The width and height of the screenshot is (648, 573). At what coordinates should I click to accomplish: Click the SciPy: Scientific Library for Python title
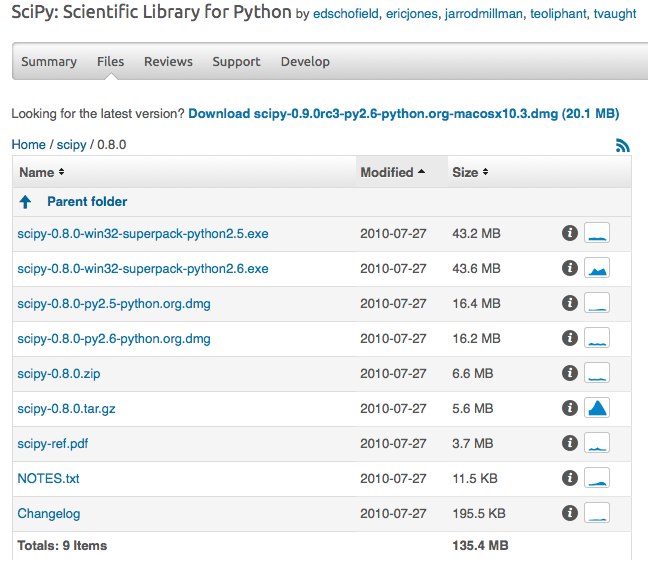click(151, 12)
